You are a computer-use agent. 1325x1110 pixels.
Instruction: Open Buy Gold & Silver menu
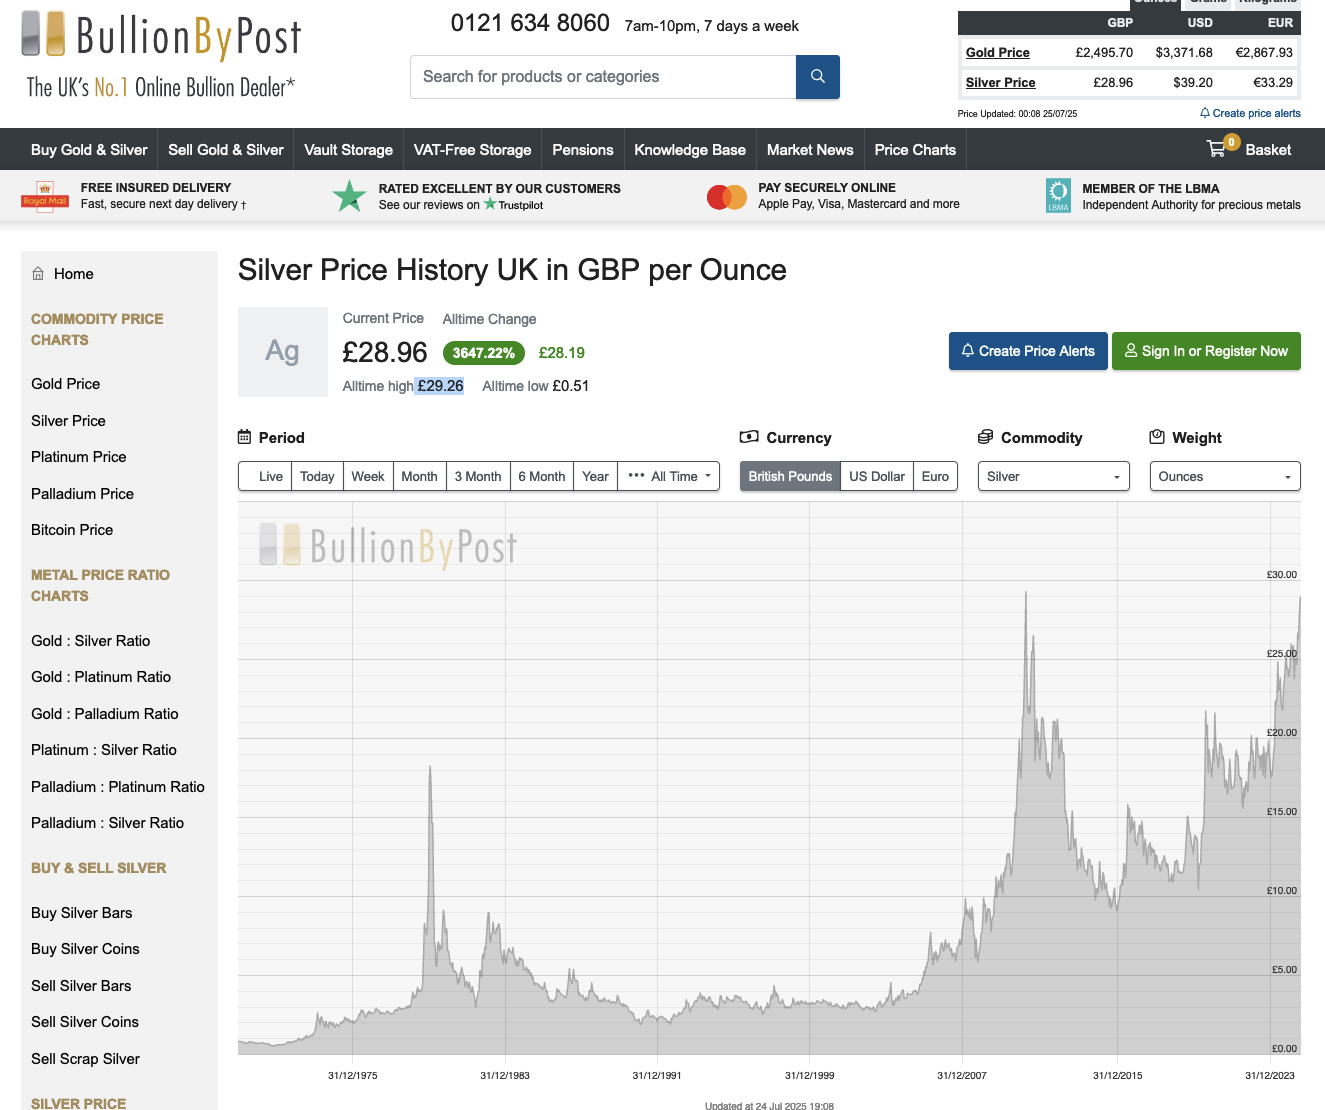(x=89, y=150)
